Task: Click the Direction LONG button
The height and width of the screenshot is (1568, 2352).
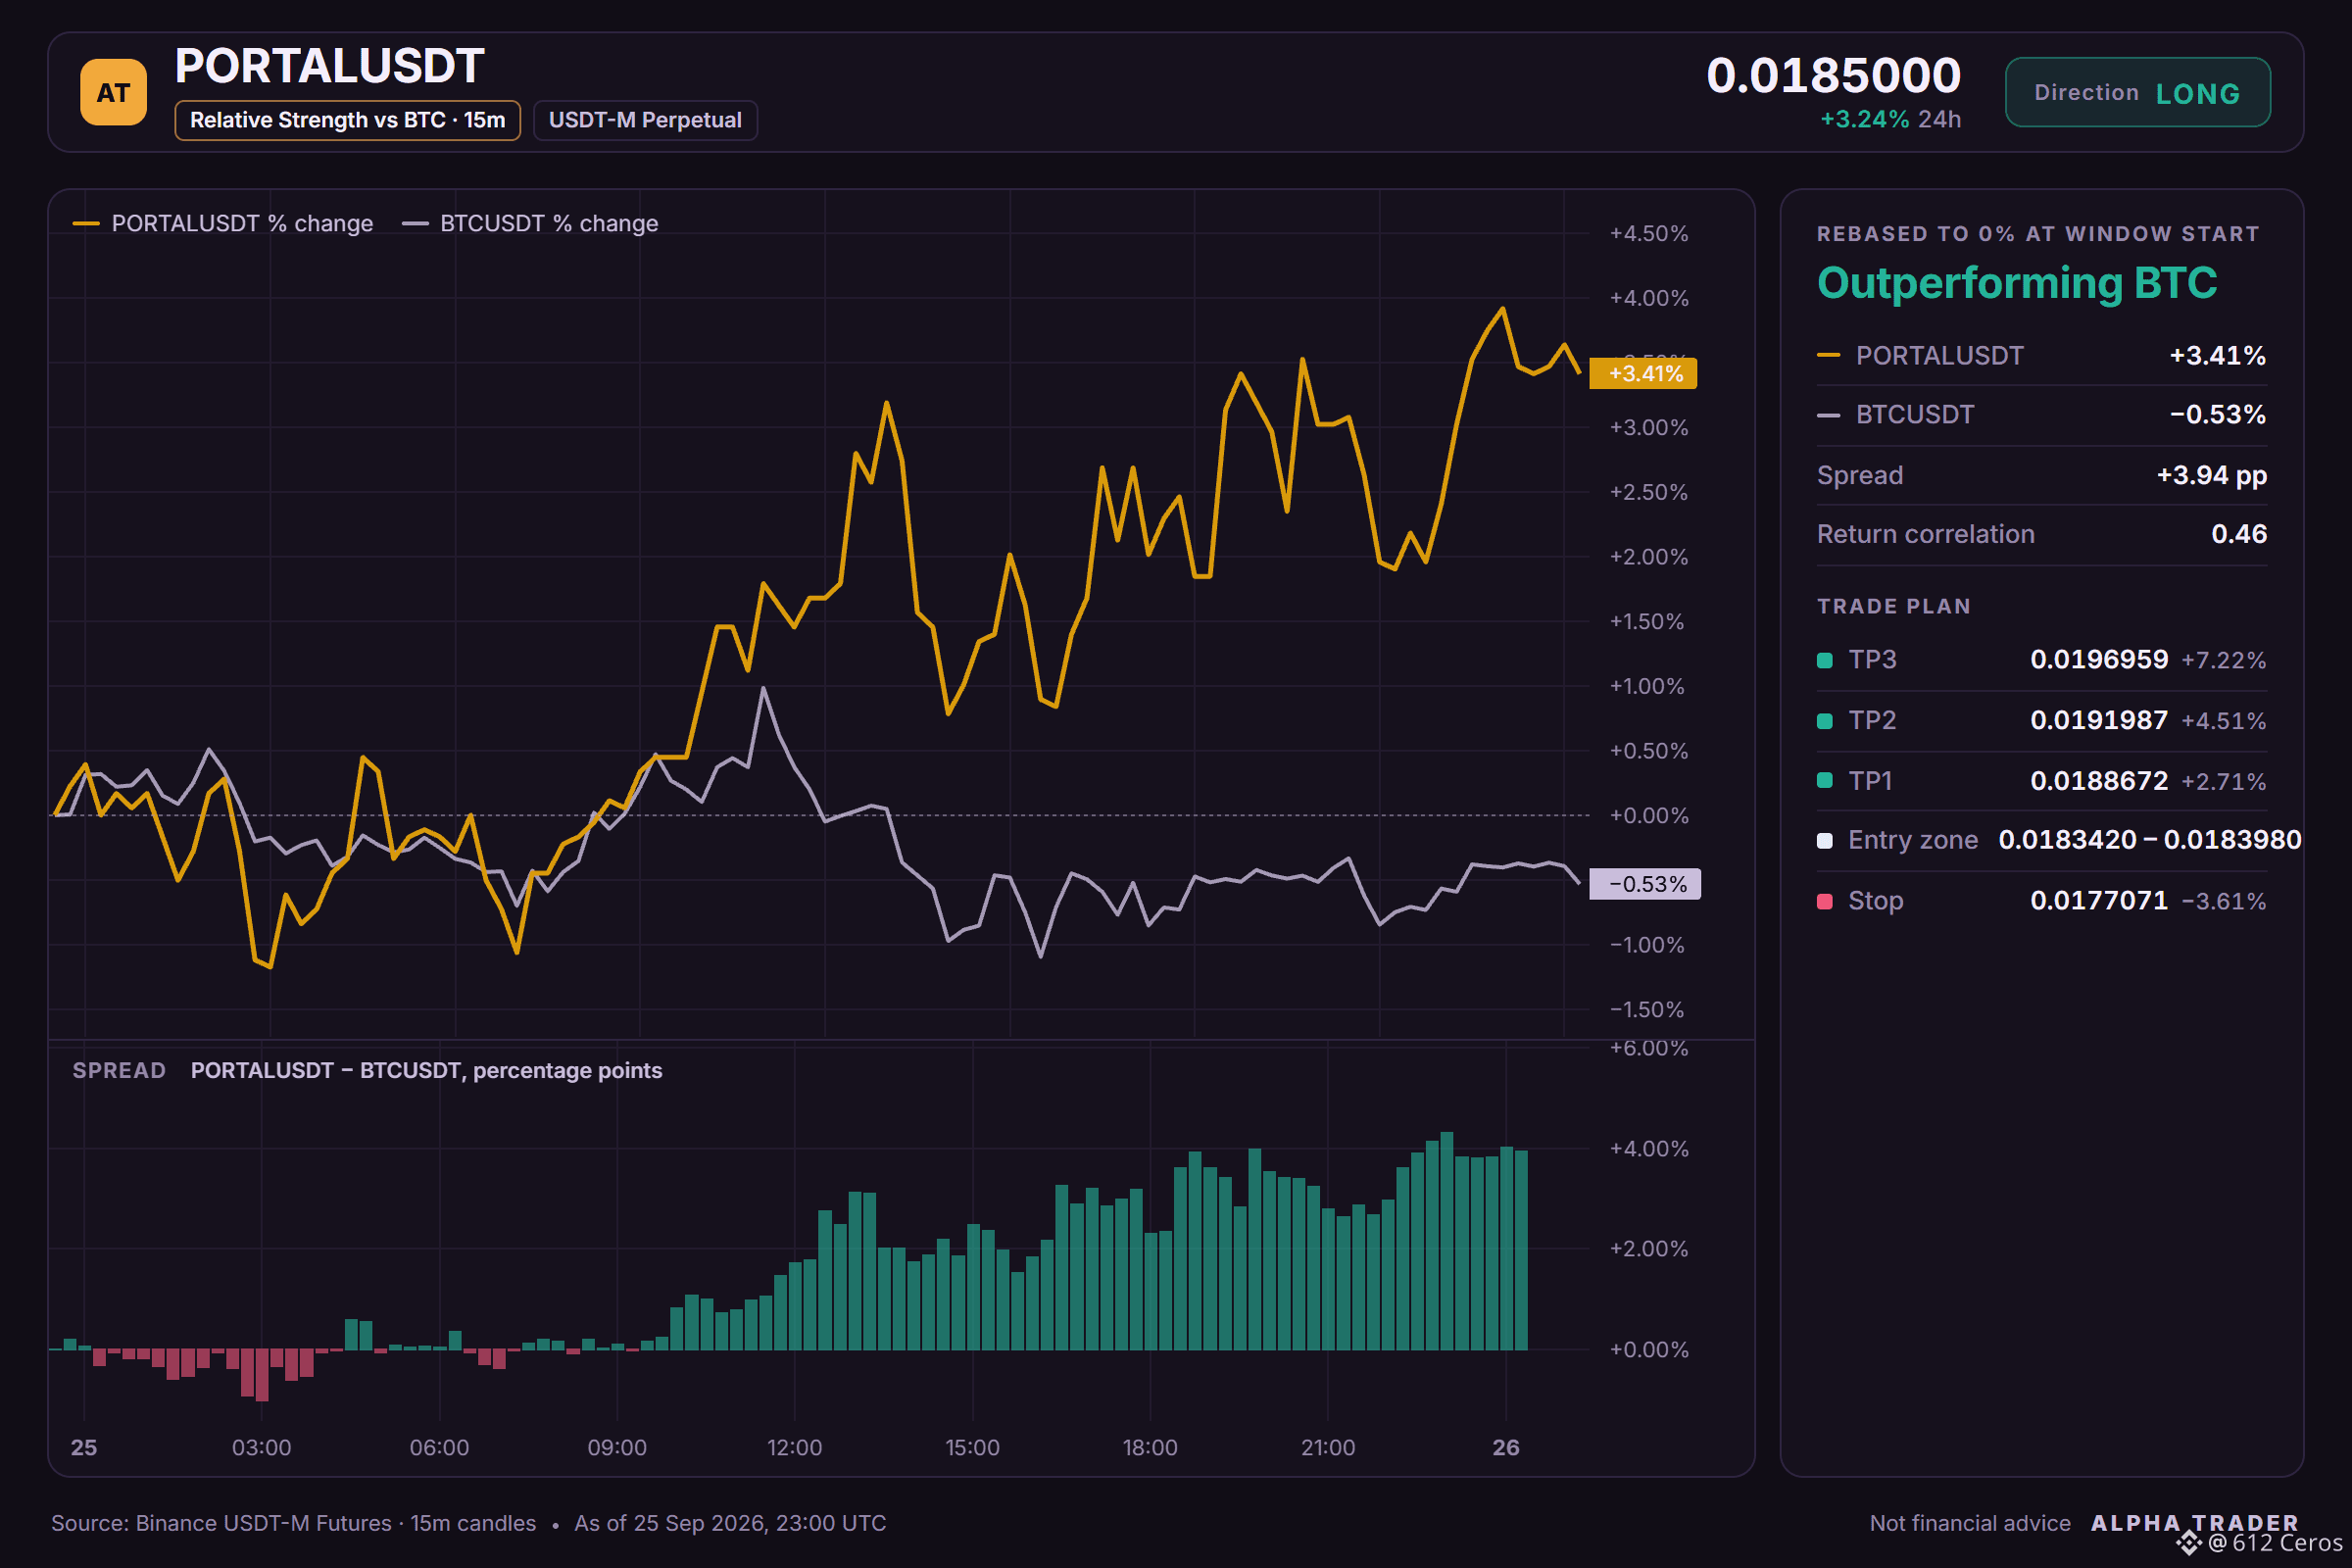Action: point(2137,92)
